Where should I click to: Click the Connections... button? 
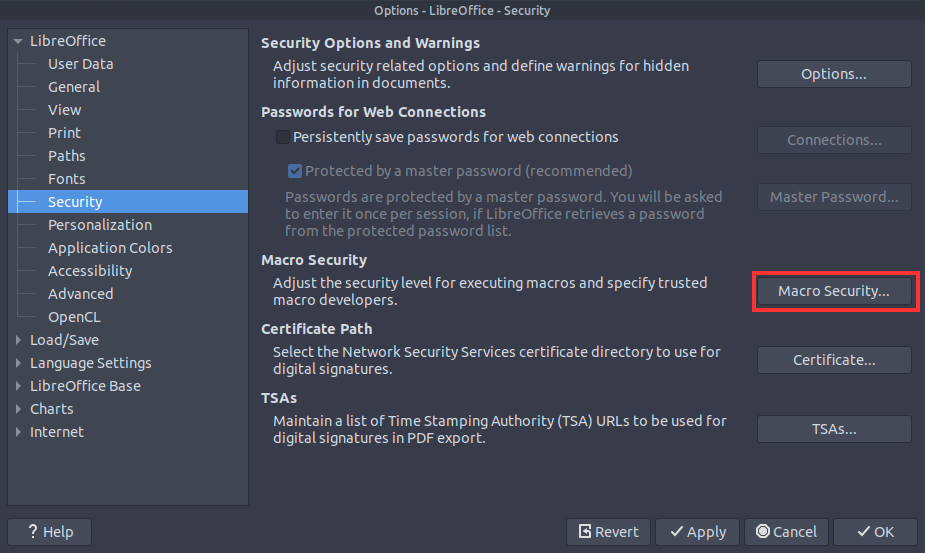pos(834,140)
